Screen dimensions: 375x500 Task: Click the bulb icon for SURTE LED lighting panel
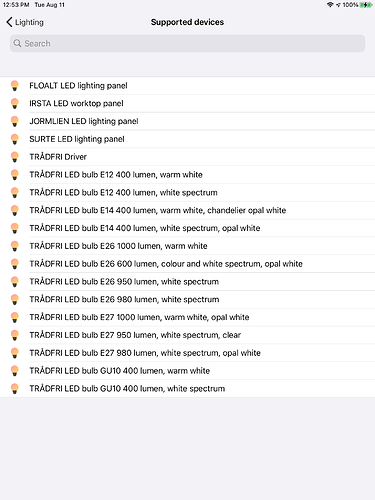point(15,139)
